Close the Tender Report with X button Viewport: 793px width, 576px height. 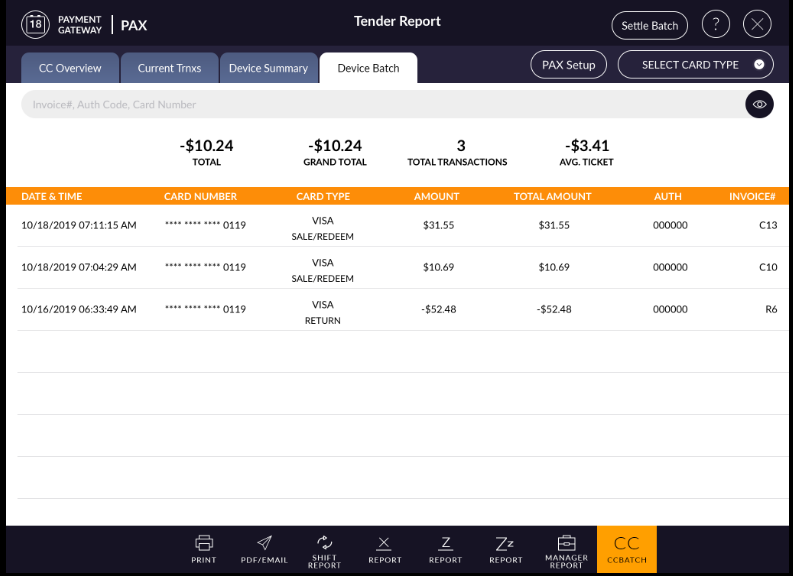(758, 25)
